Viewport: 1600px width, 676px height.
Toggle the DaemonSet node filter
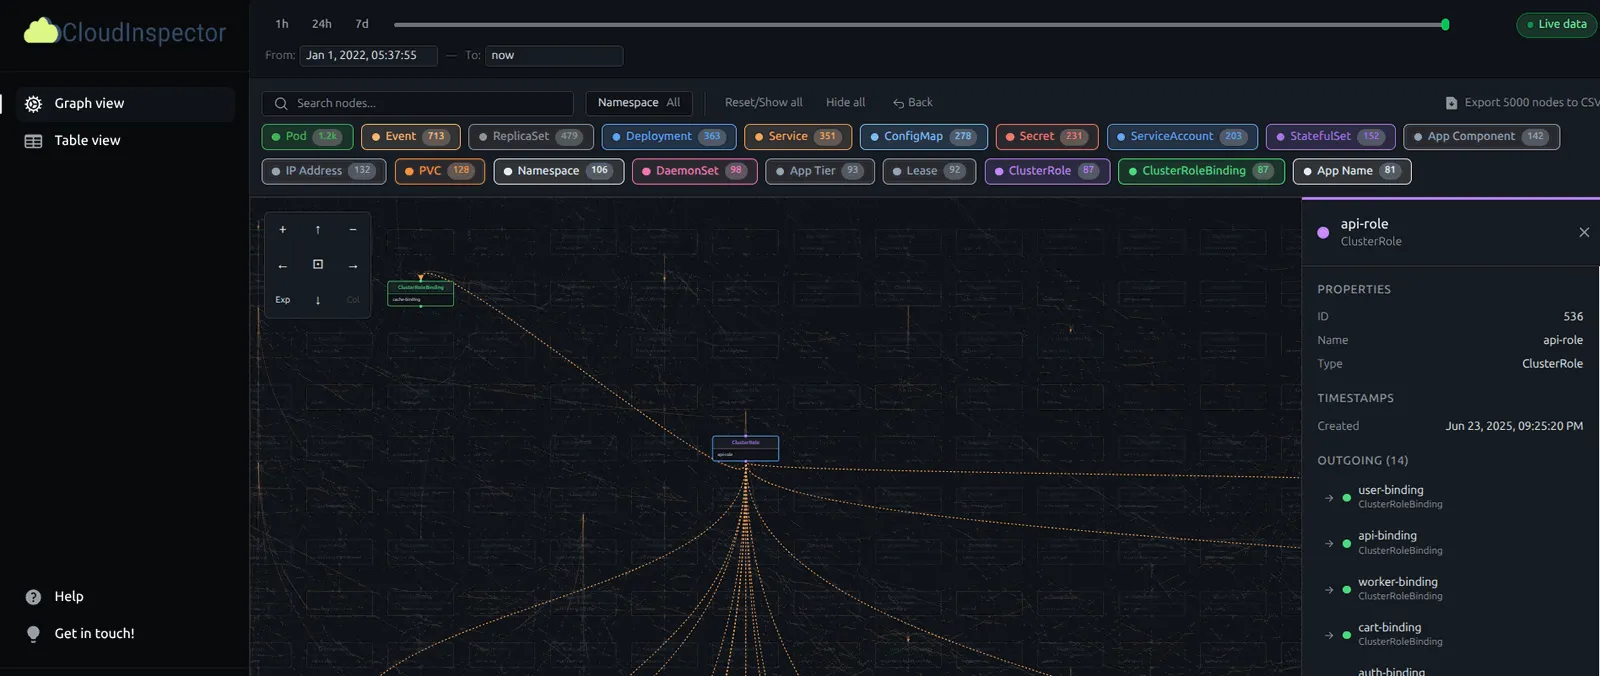(x=695, y=172)
